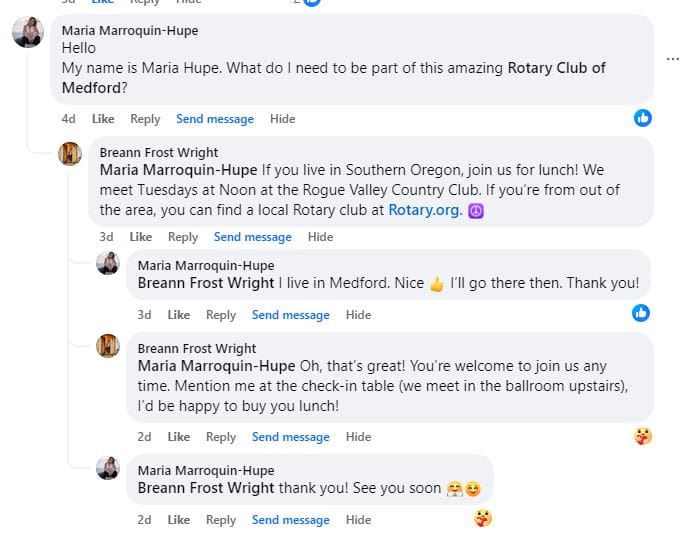Reply to Breann's 'buy you lunch' comment
This screenshot has width=681, height=547.
[x=221, y=437]
